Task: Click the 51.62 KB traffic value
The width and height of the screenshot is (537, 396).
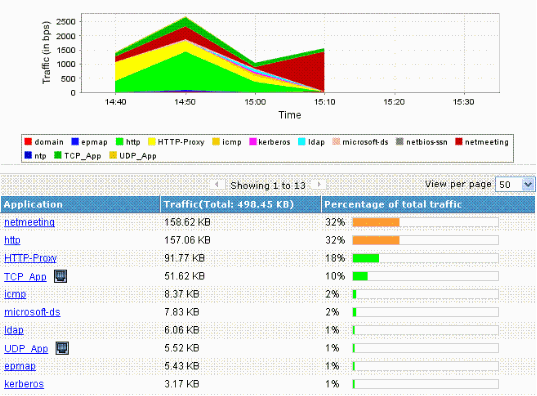Action: tap(185, 276)
